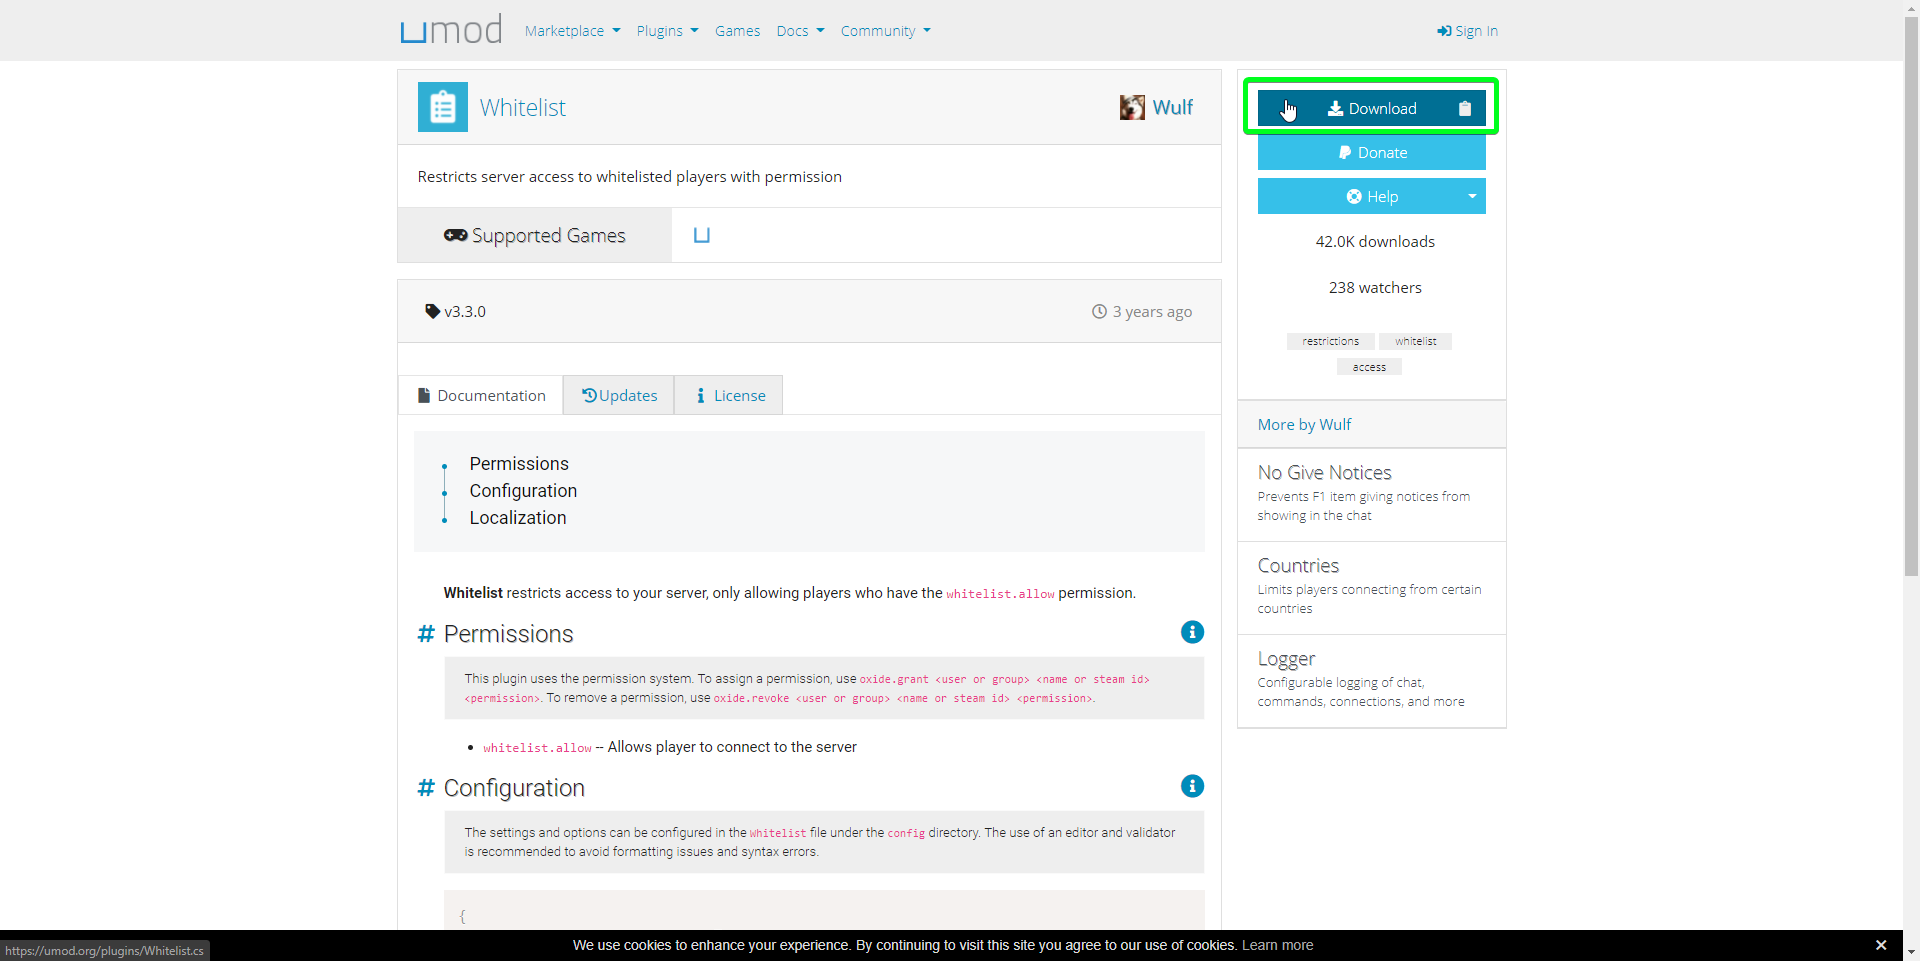
Task: Click the info icon next to Configuration
Action: point(1192,786)
